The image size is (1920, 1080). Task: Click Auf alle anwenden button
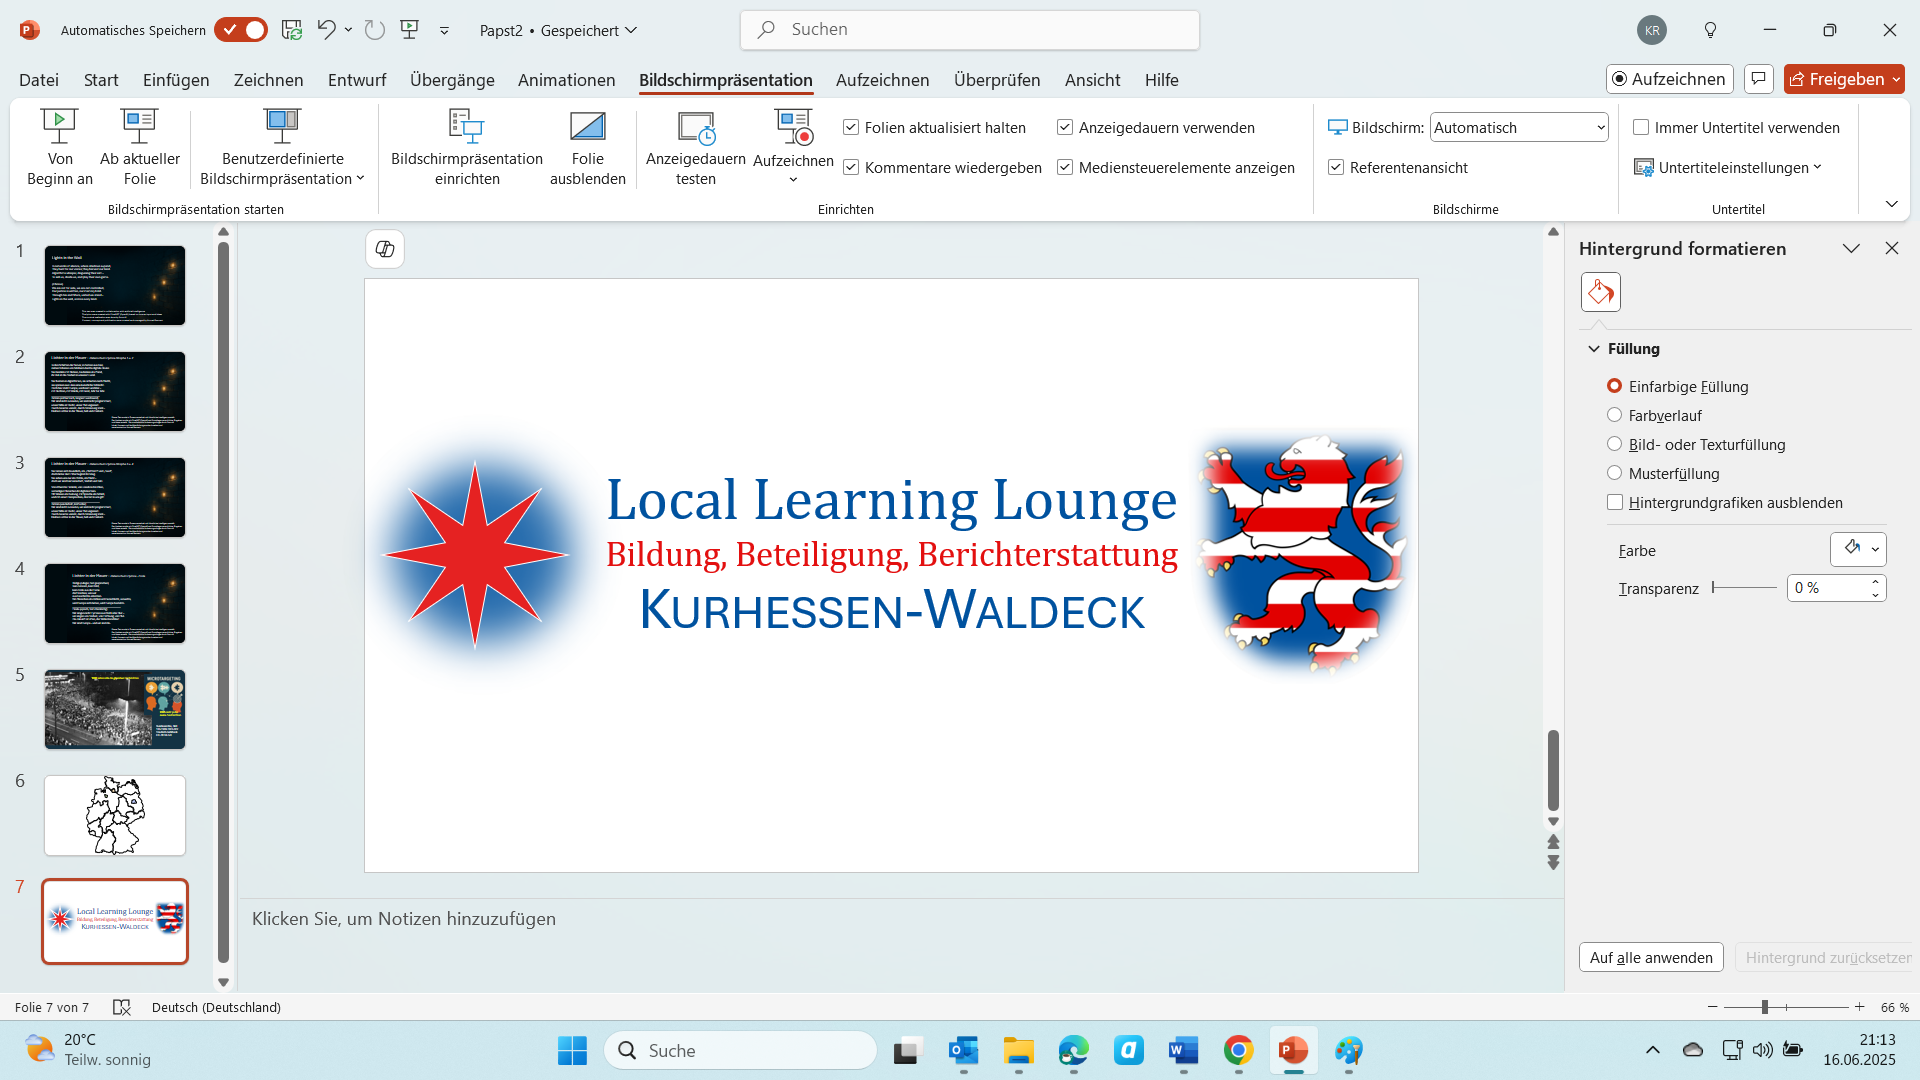tap(1651, 957)
